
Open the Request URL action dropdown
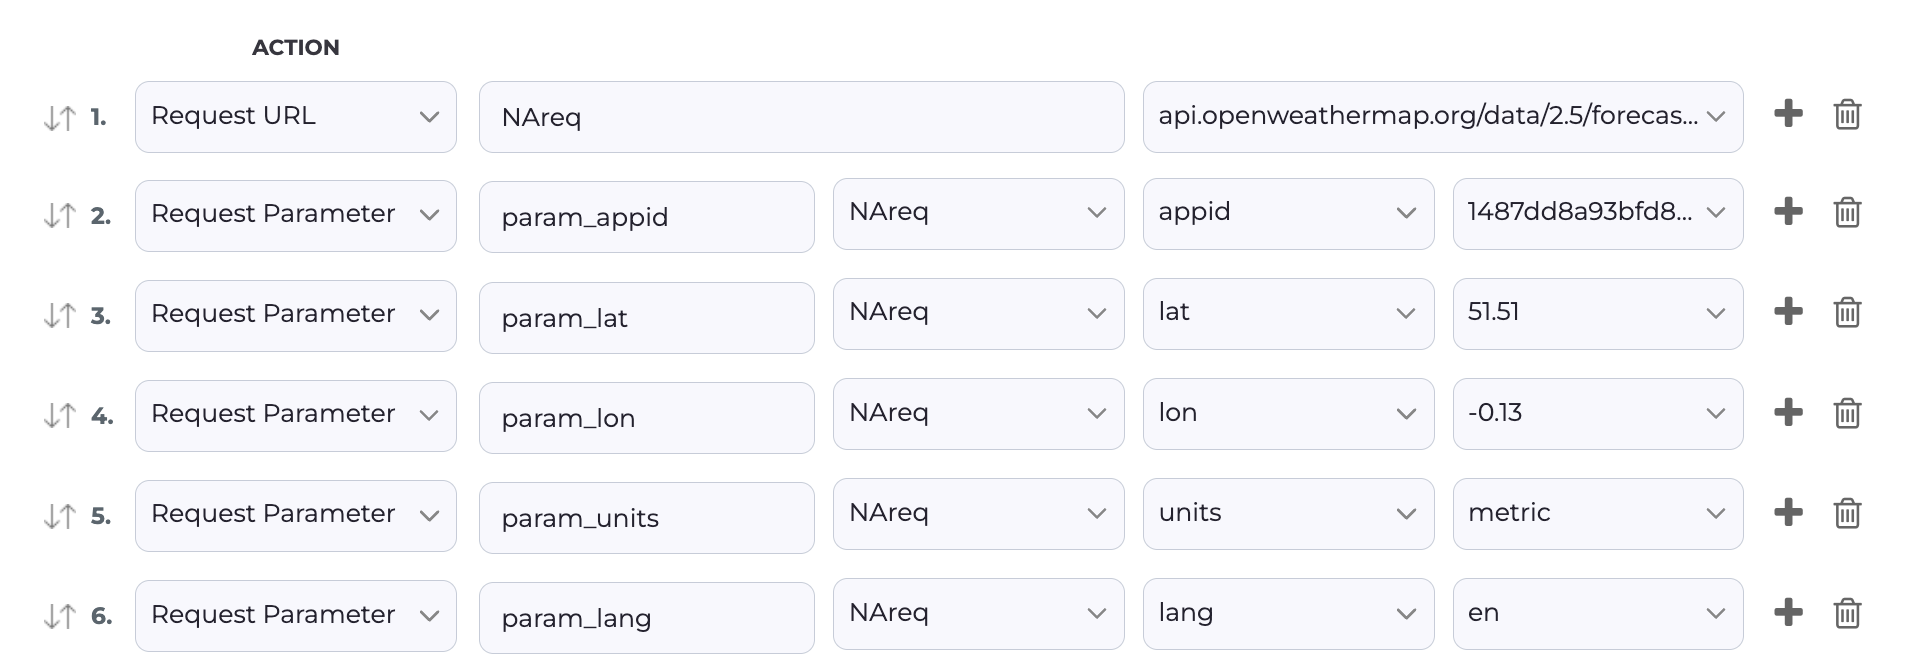pyautogui.click(x=295, y=117)
